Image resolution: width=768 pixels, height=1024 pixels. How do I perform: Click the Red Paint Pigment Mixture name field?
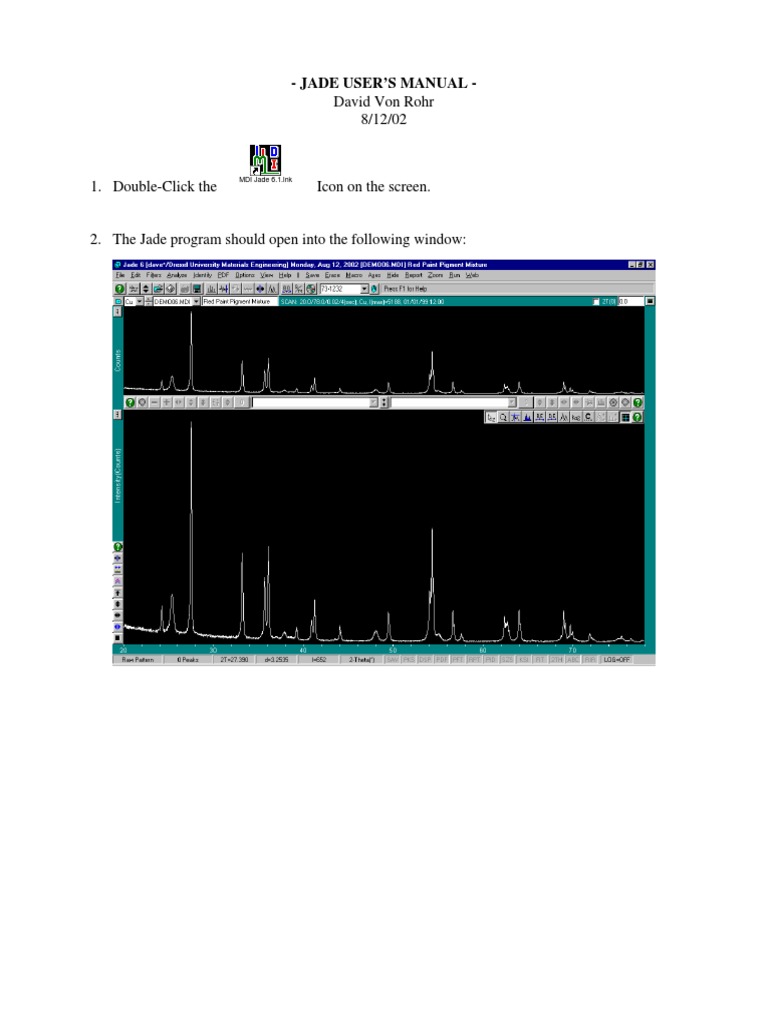[x=240, y=301]
